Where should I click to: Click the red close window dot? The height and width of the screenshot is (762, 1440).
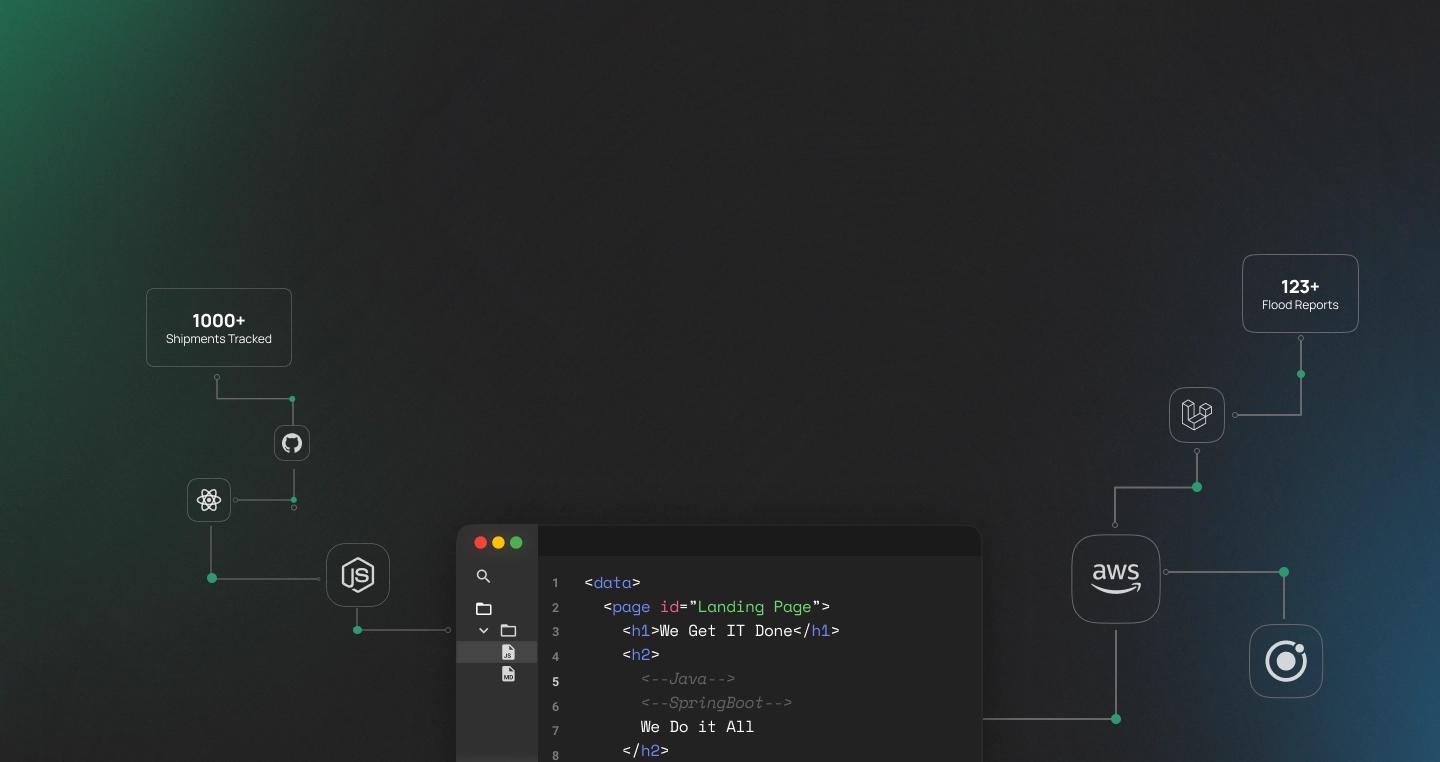click(x=480, y=543)
